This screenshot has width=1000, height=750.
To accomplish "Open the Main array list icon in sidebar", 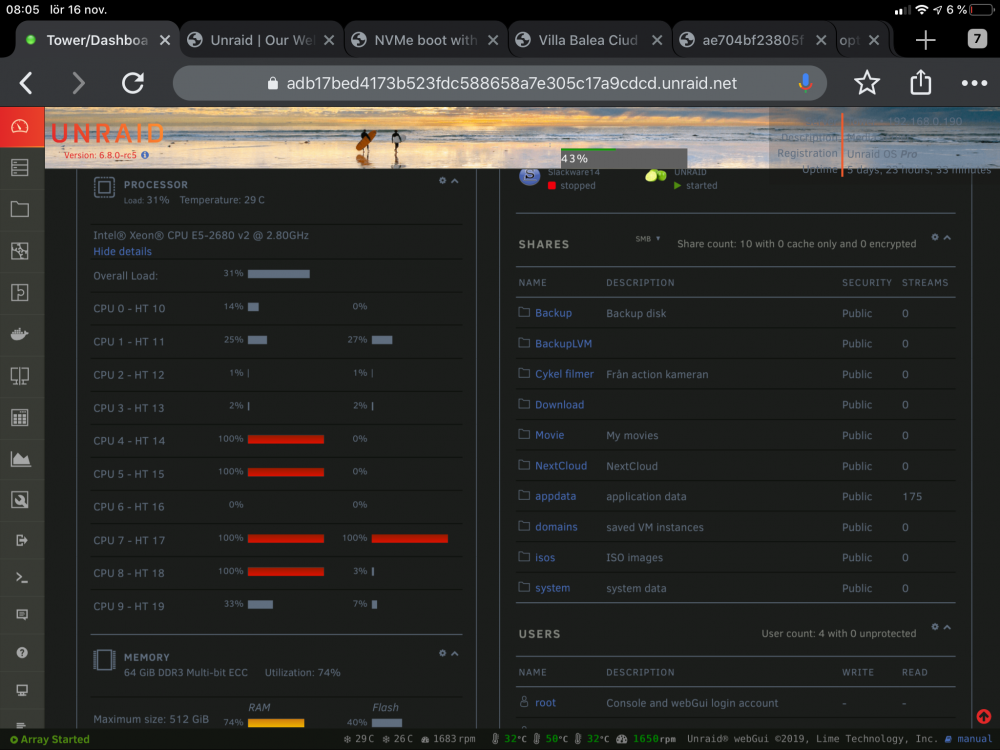I will (x=20, y=168).
